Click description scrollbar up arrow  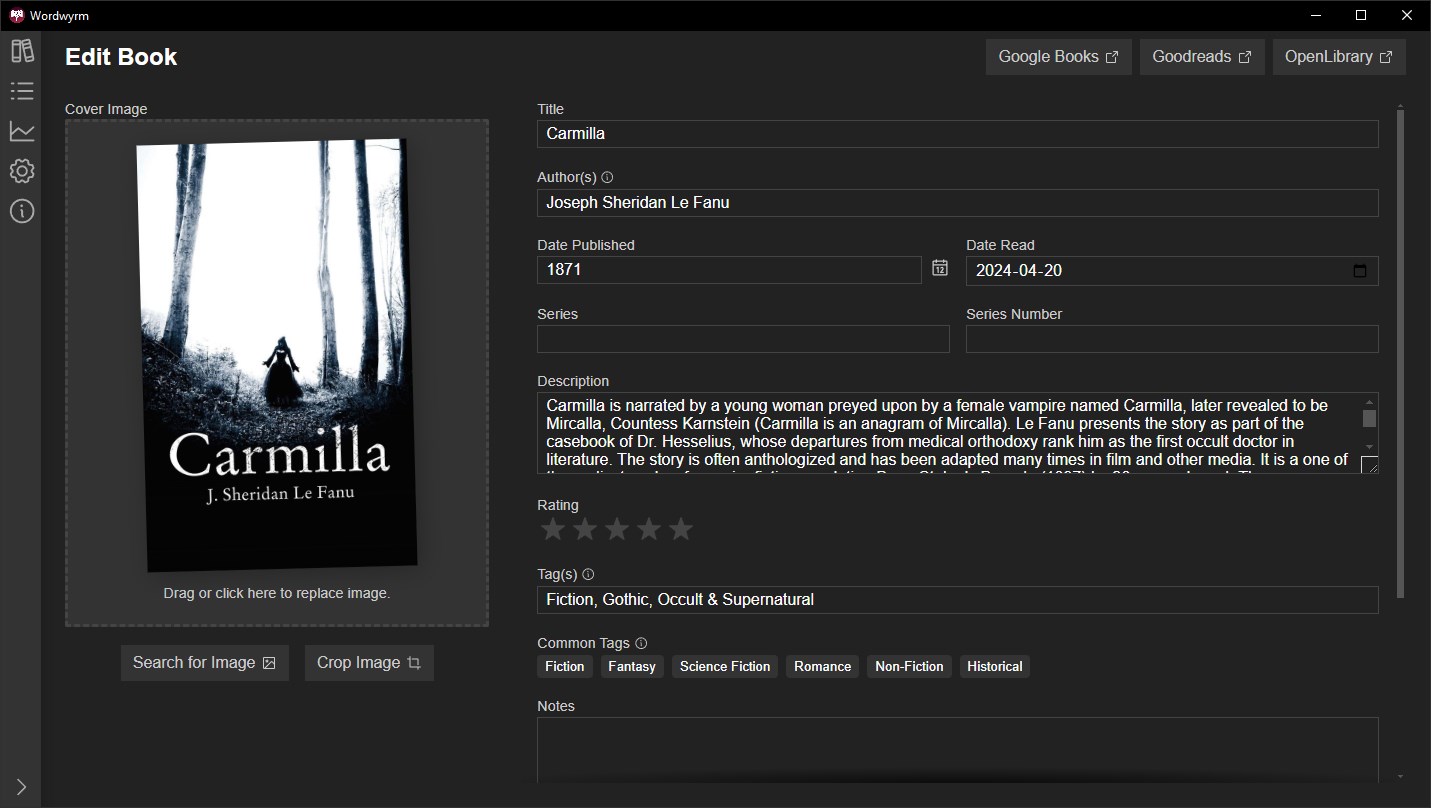(1369, 402)
